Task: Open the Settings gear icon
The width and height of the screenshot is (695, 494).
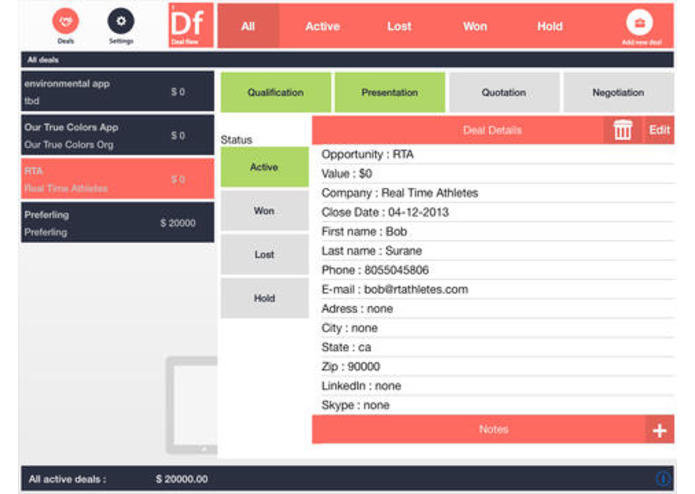Action: [121, 21]
